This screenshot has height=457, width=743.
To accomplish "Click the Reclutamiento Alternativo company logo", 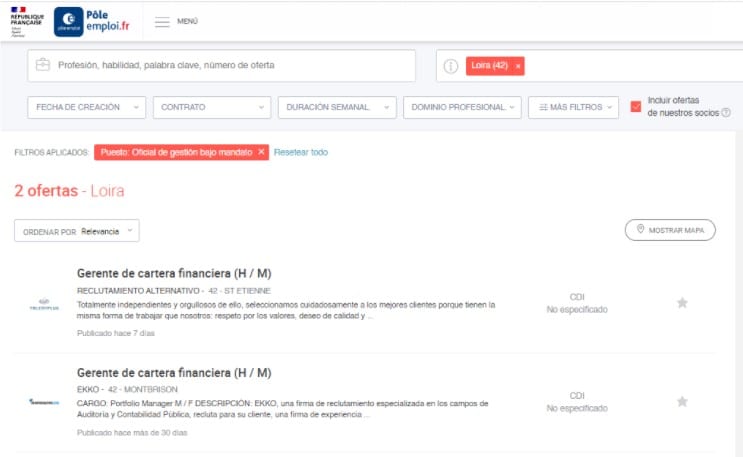I will click(44, 304).
